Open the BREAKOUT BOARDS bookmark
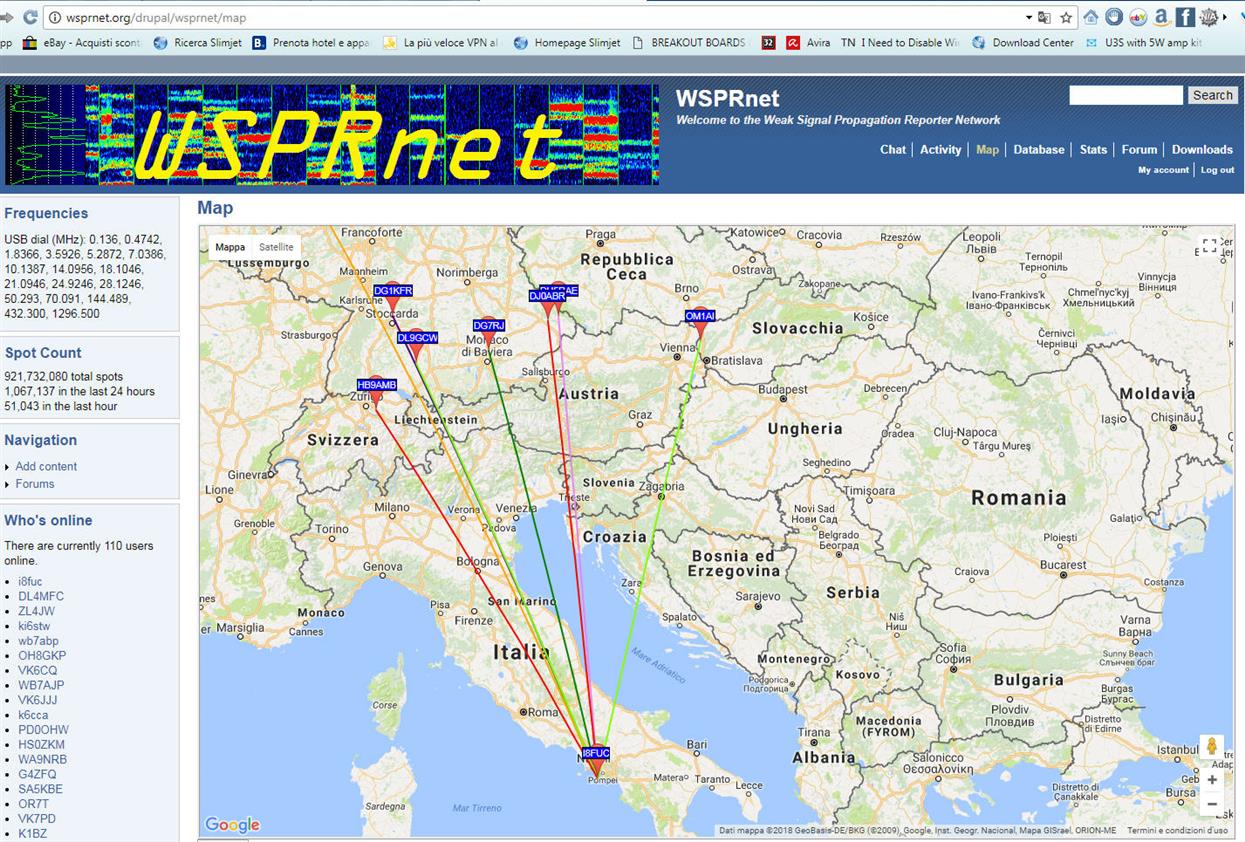This screenshot has width=1245, height=842. [690, 43]
